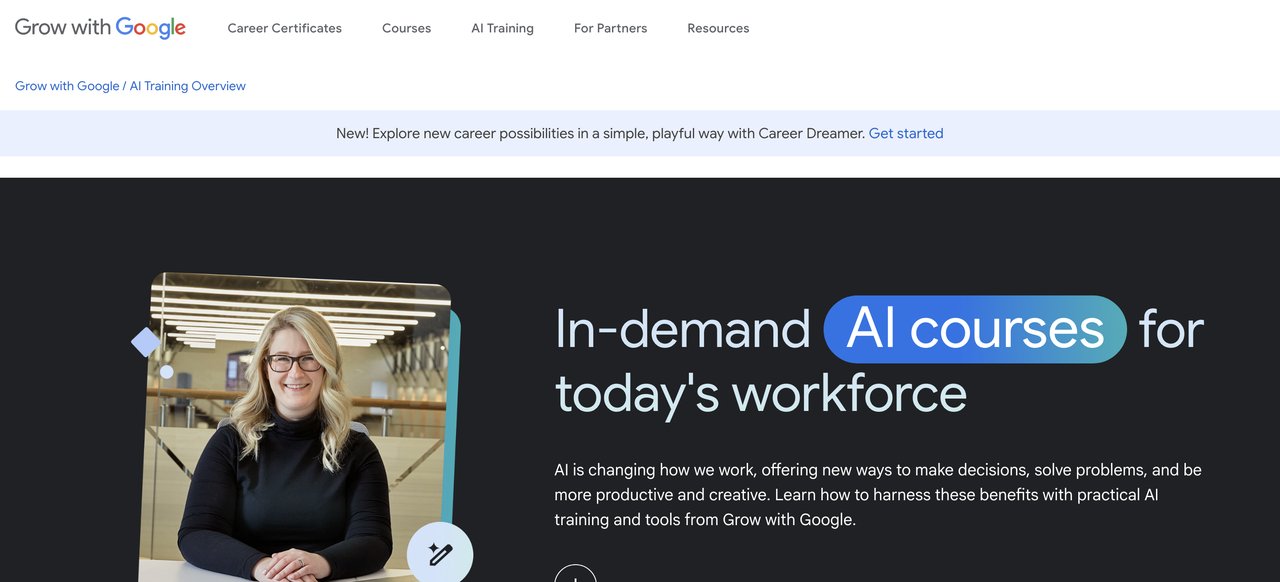Click the 'AI is changing how we work' paragraph
The width and height of the screenshot is (1280, 582).
coord(878,495)
